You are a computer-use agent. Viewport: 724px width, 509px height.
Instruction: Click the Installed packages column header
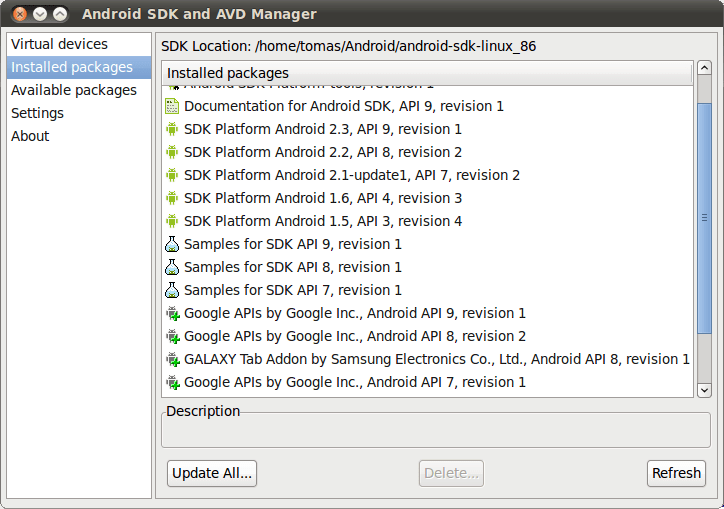[x=428, y=73]
